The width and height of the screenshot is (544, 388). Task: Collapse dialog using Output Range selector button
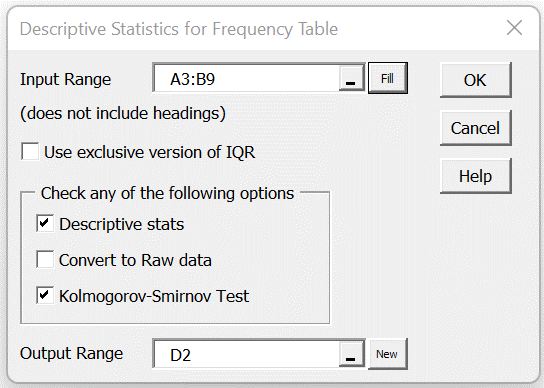(x=351, y=354)
